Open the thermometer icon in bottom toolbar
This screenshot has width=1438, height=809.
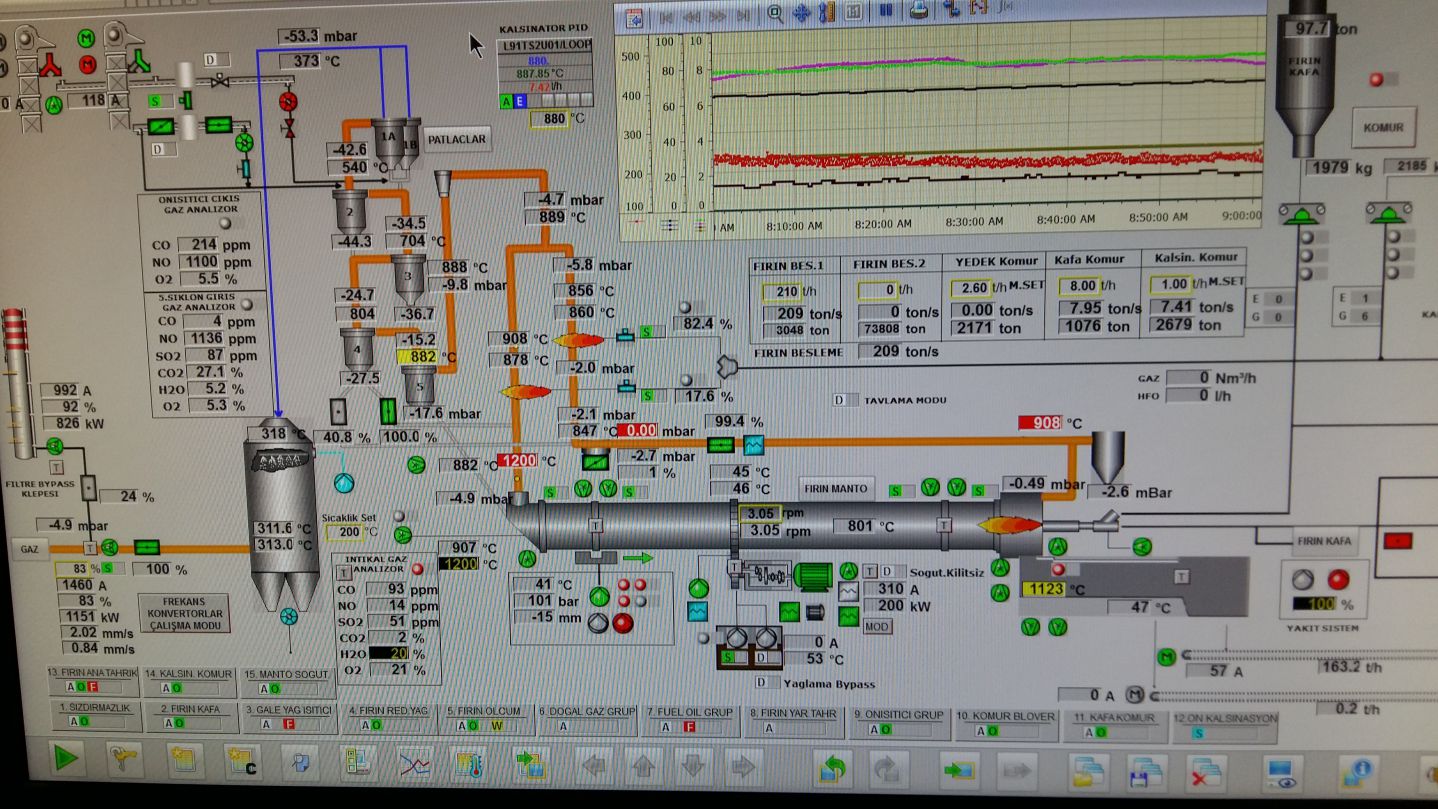470,766
